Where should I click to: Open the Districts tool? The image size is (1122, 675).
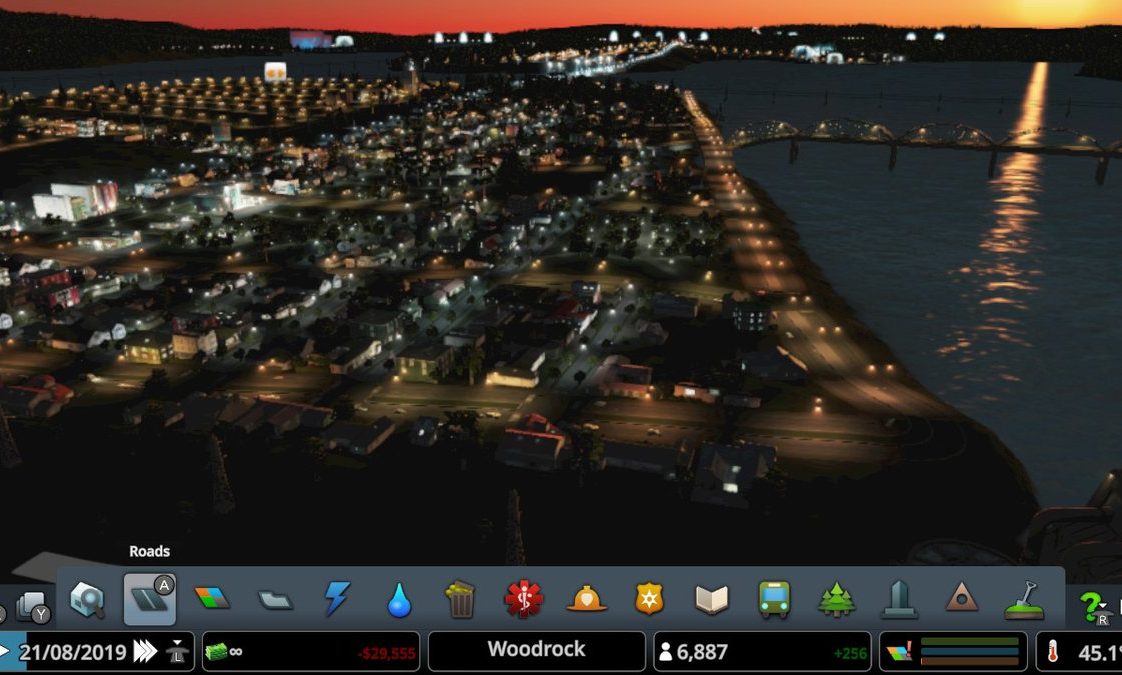[x=275, y=600]
